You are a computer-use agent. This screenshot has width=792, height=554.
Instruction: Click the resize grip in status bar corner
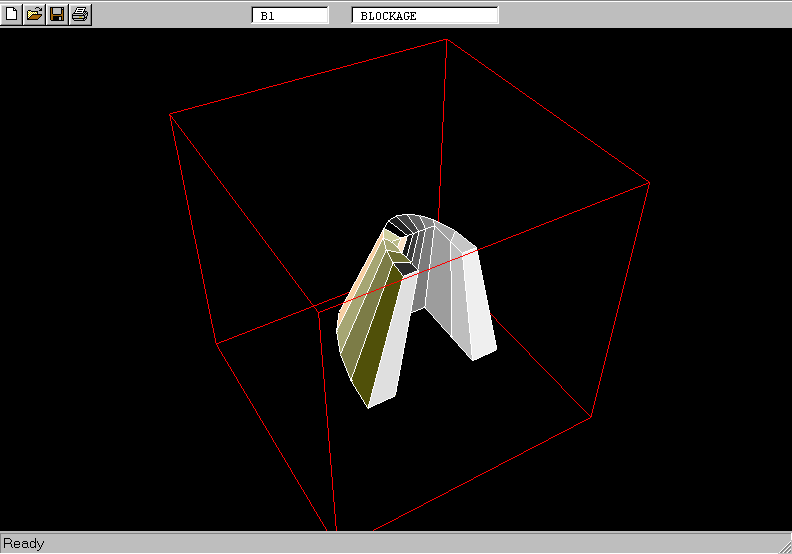click(783, 545)
